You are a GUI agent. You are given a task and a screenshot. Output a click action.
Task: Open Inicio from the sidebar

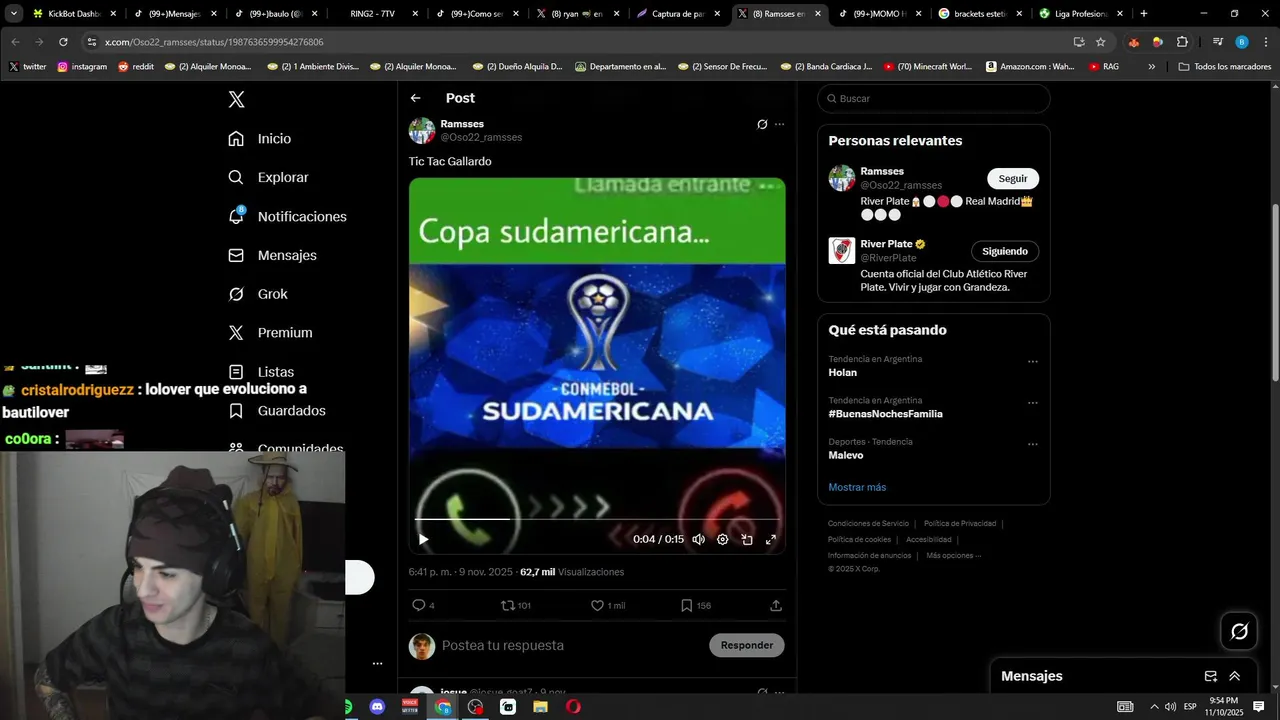(260, 139)
